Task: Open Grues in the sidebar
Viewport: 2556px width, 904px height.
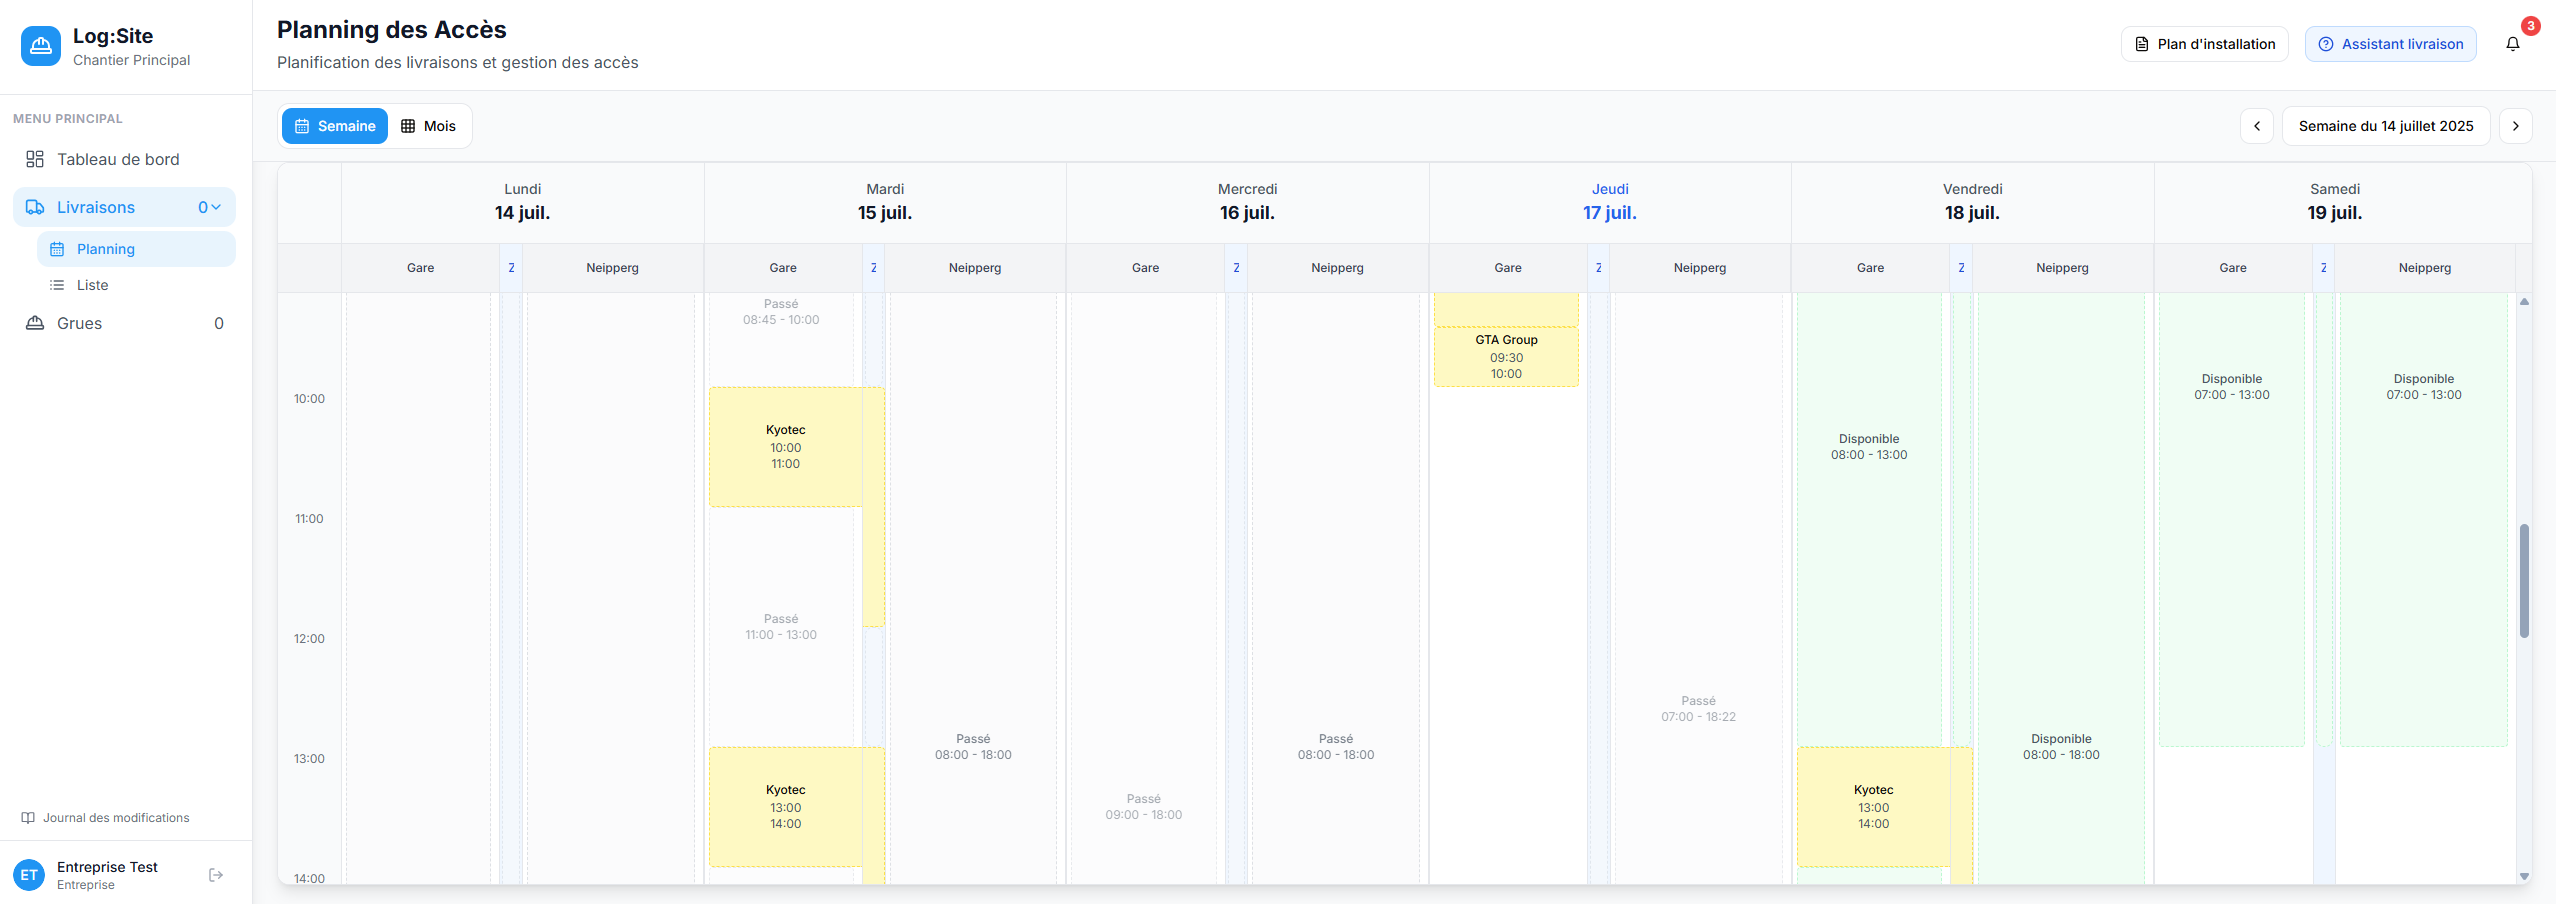Action: coord(125,323)
